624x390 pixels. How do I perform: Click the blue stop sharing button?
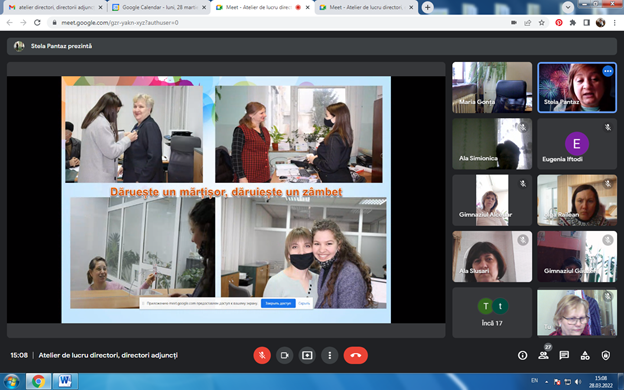coord(278,303)
